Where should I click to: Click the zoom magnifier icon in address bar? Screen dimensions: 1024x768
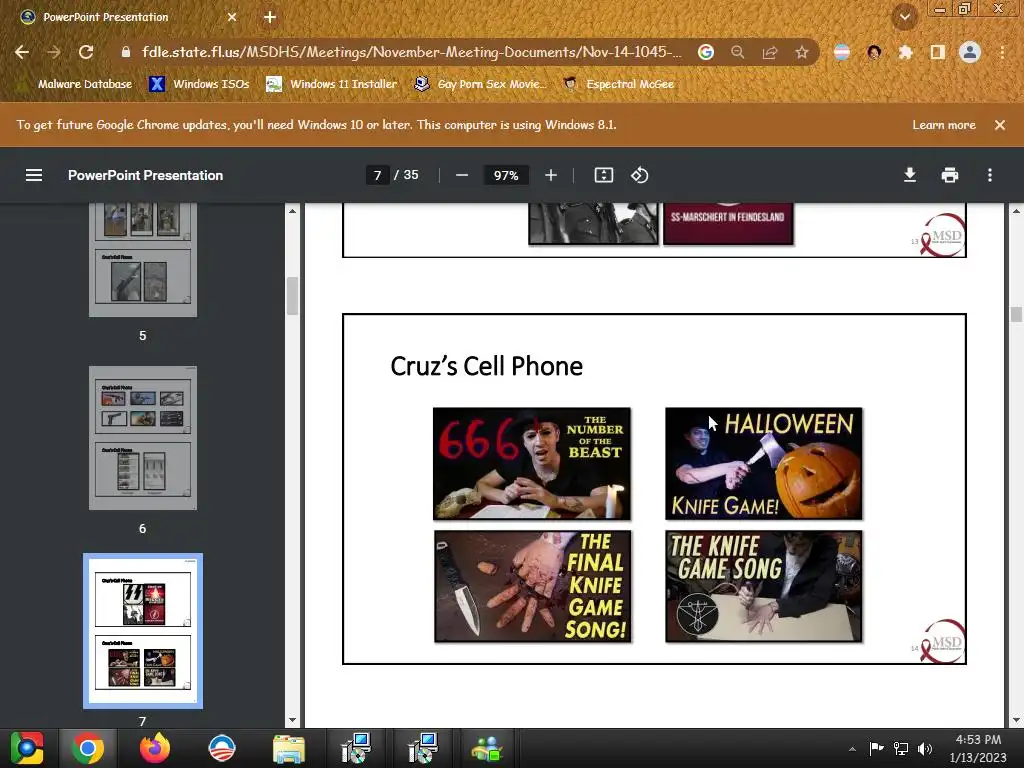tap(737, 52)
